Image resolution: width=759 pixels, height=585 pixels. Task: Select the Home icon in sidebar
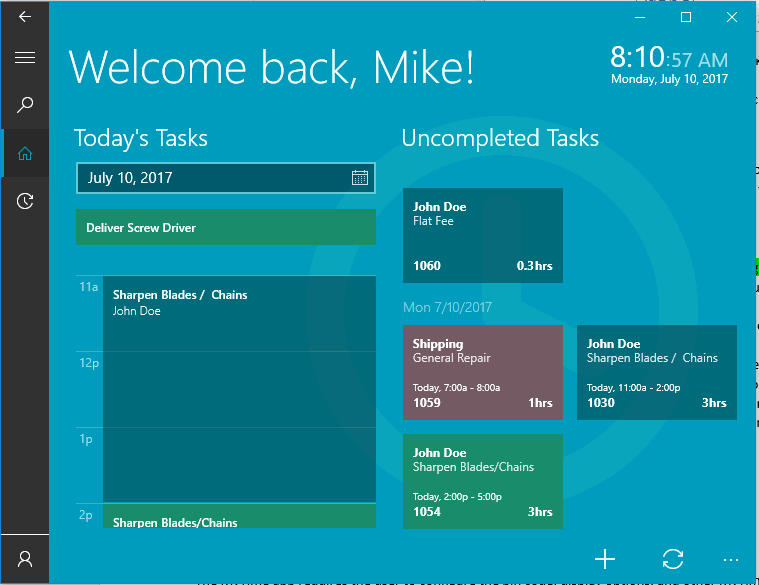25,153
